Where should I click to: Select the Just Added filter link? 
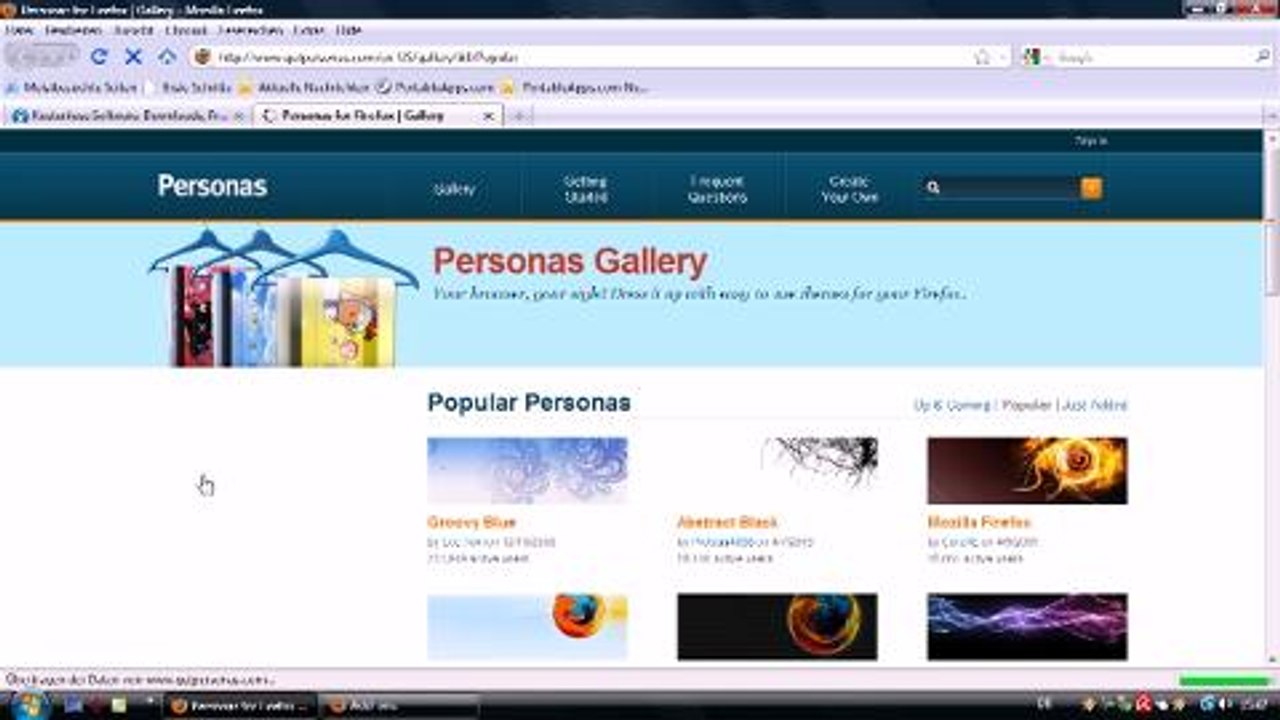click(x=1094, y=405)
